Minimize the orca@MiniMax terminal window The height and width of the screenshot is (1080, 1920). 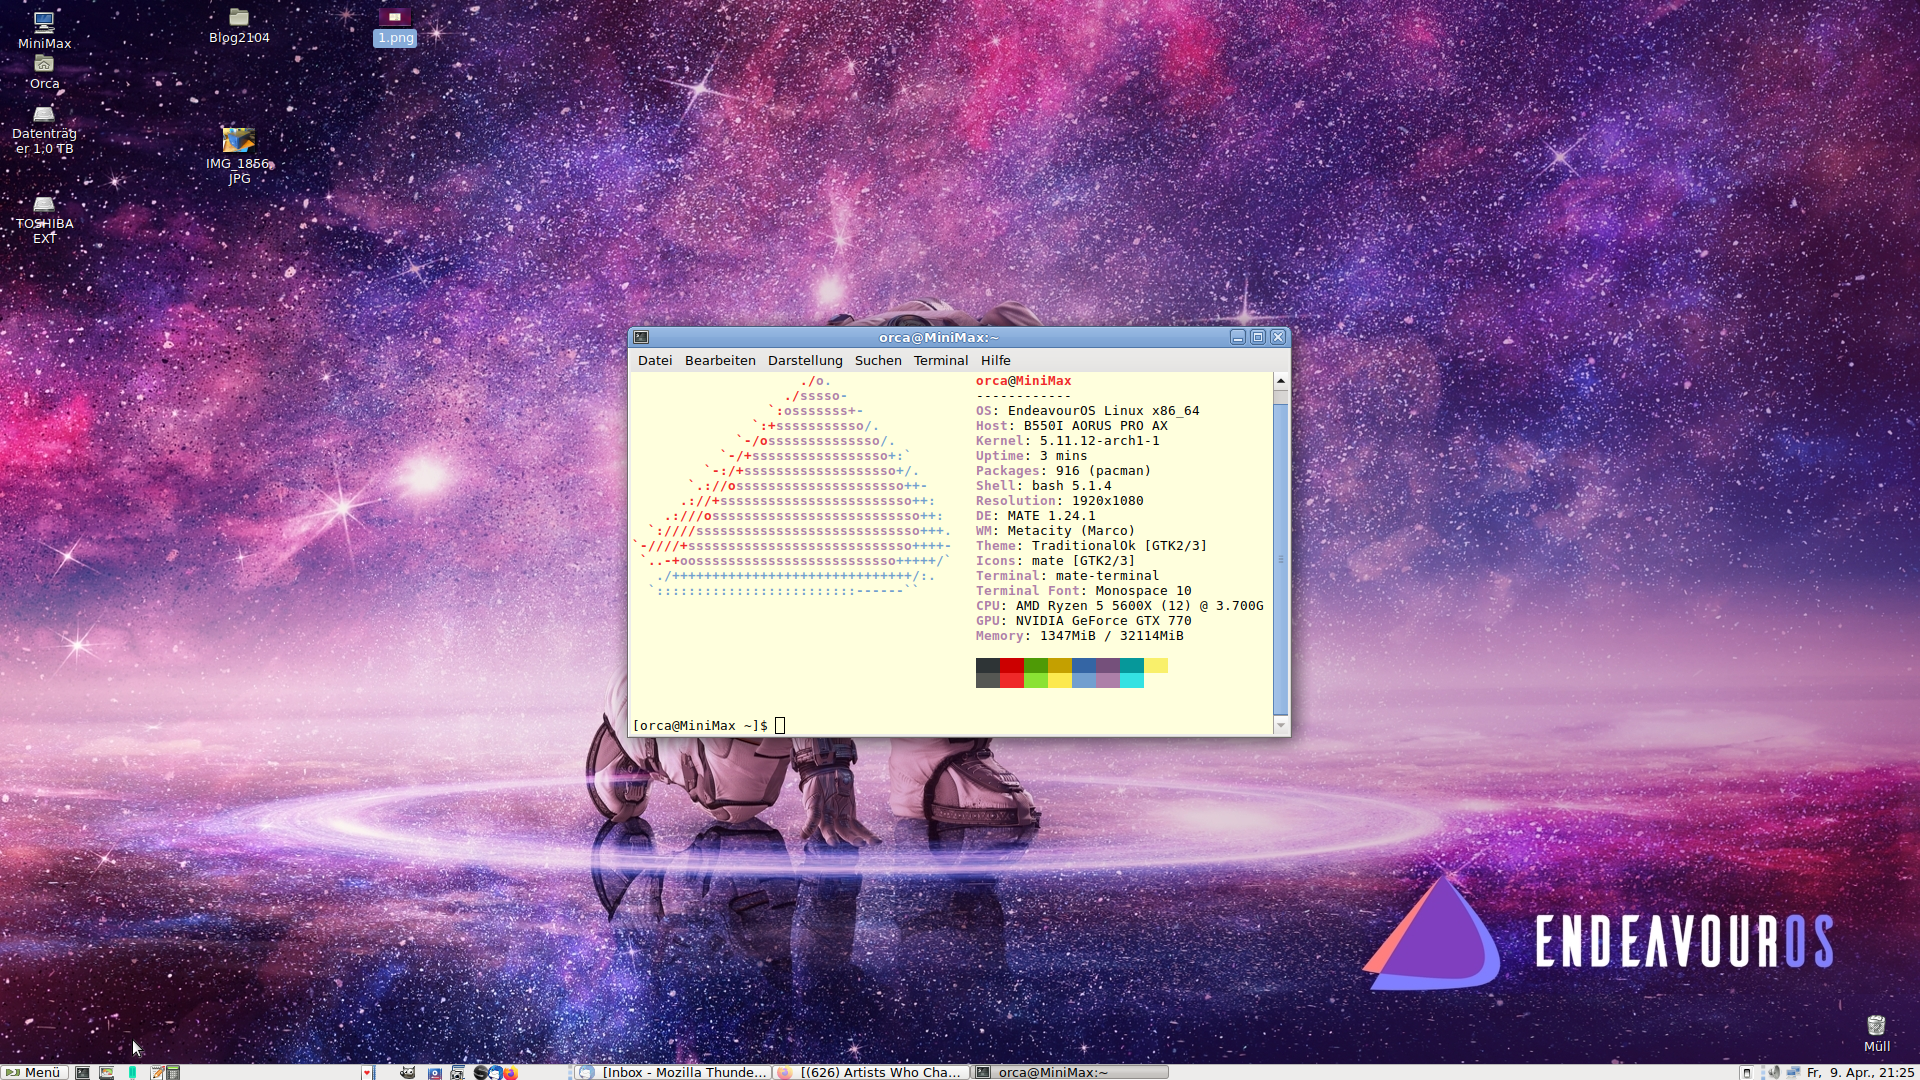1238,337
